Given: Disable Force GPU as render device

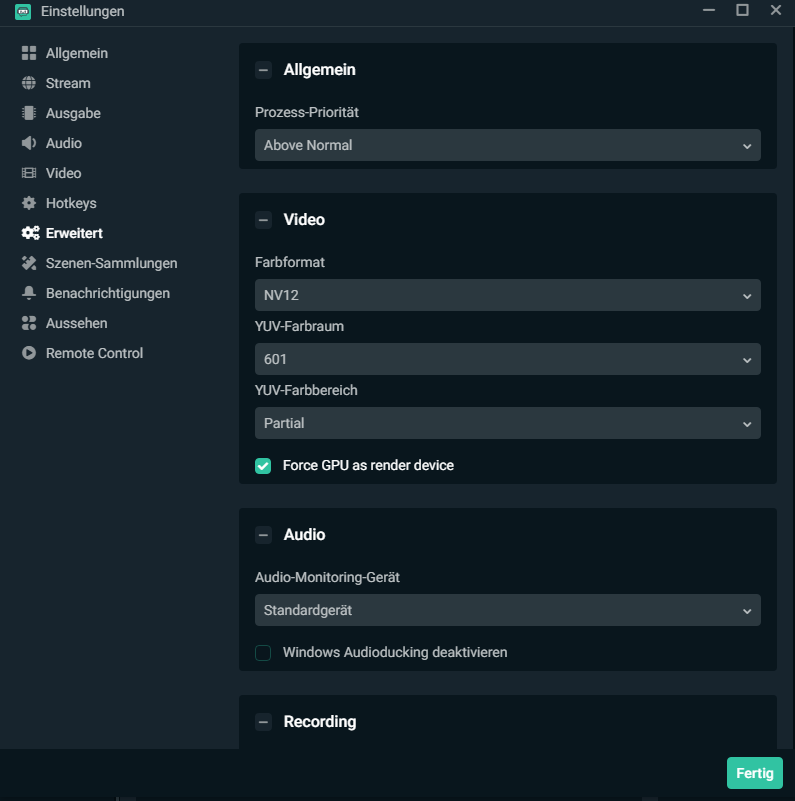Looking at the screenshot, I should (263, 465).
